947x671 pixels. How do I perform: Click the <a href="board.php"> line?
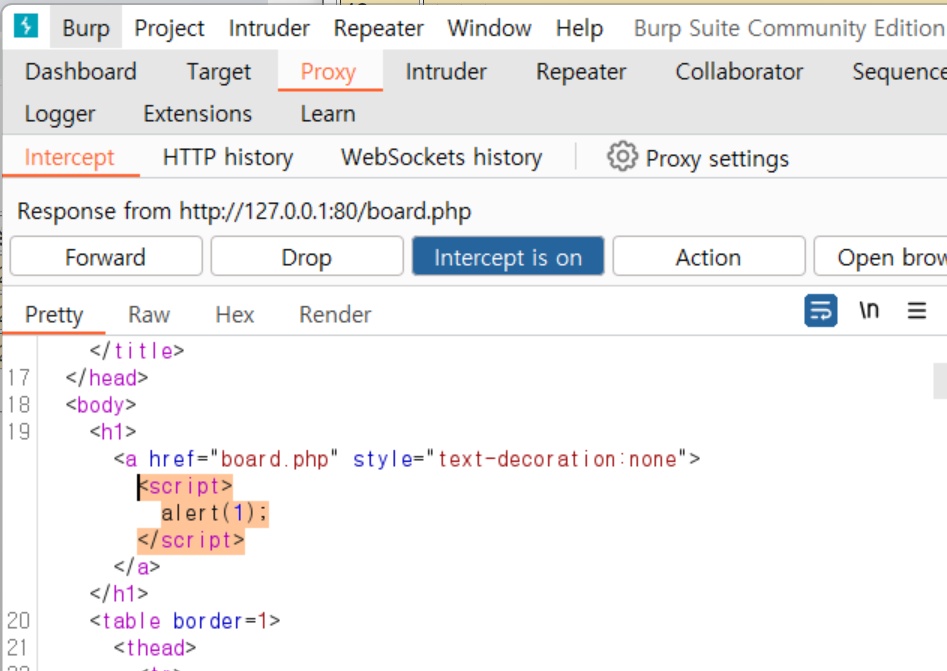point(407,459)
